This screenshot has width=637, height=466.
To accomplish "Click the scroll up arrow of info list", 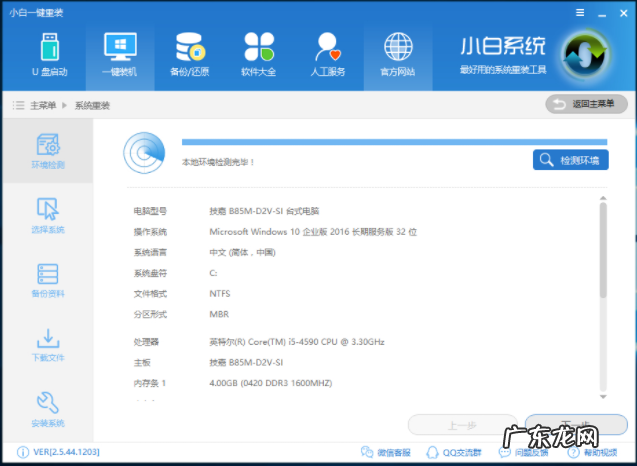I will click(603, 198).
